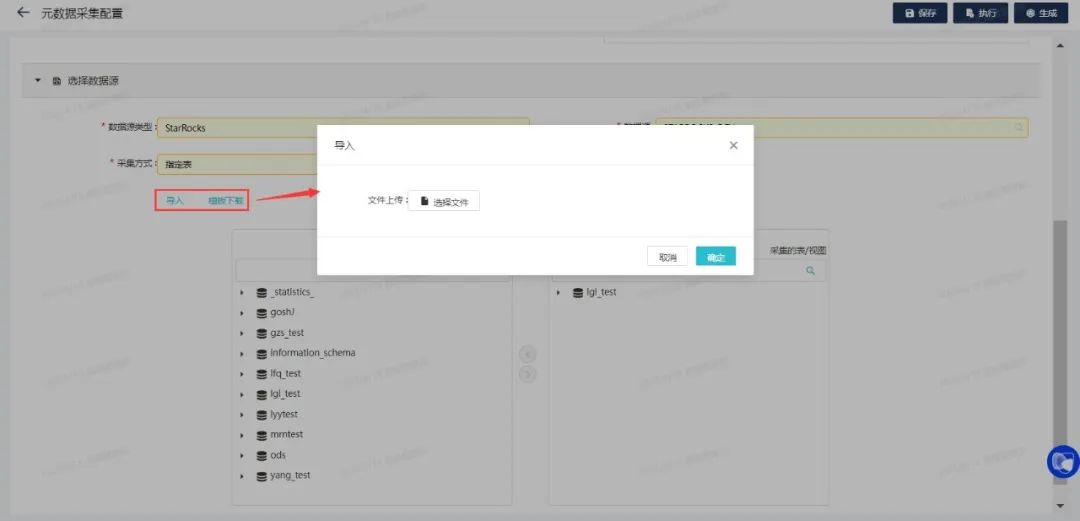
Task: Confirm the import with 确定
Action: click(x=716, y=257)
